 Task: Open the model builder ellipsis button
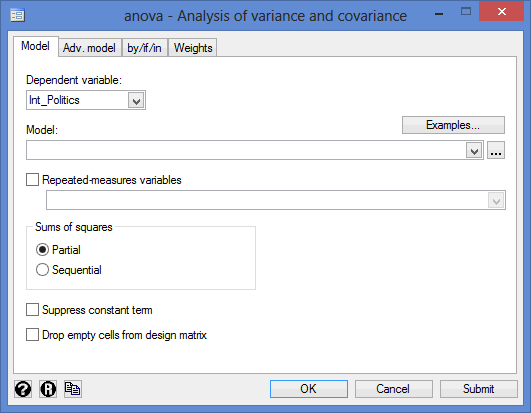(496, 150)
